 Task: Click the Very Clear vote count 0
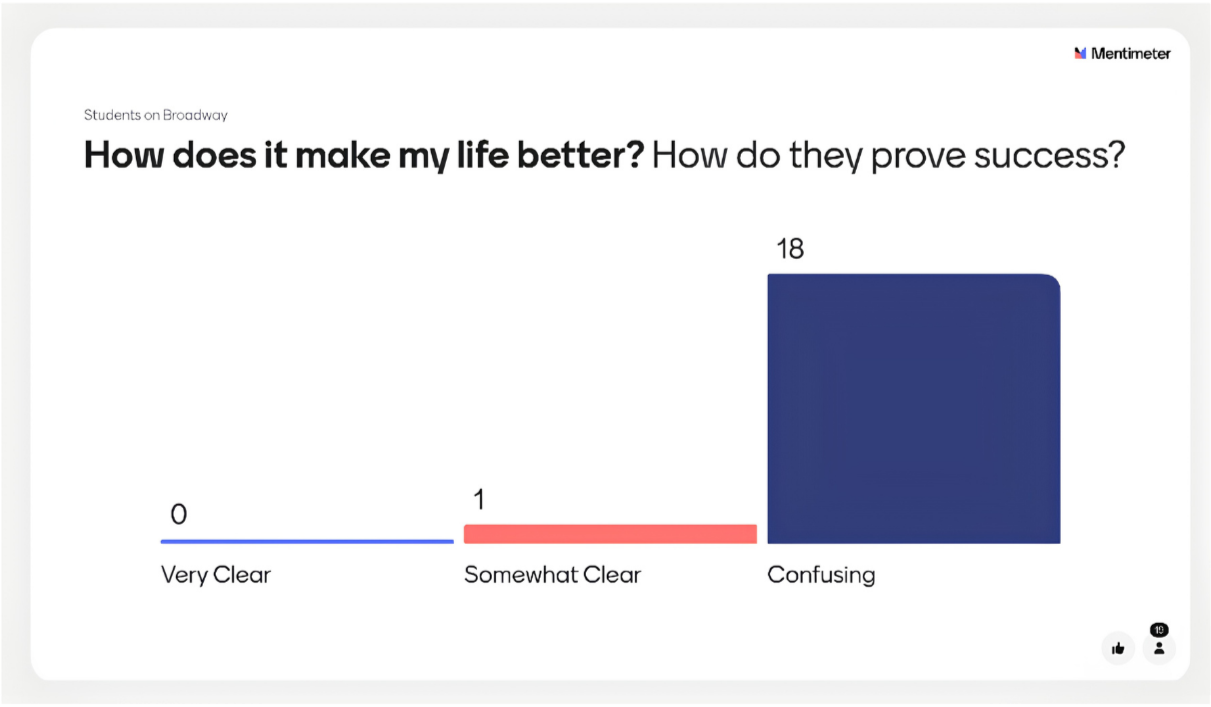[178, 515]
